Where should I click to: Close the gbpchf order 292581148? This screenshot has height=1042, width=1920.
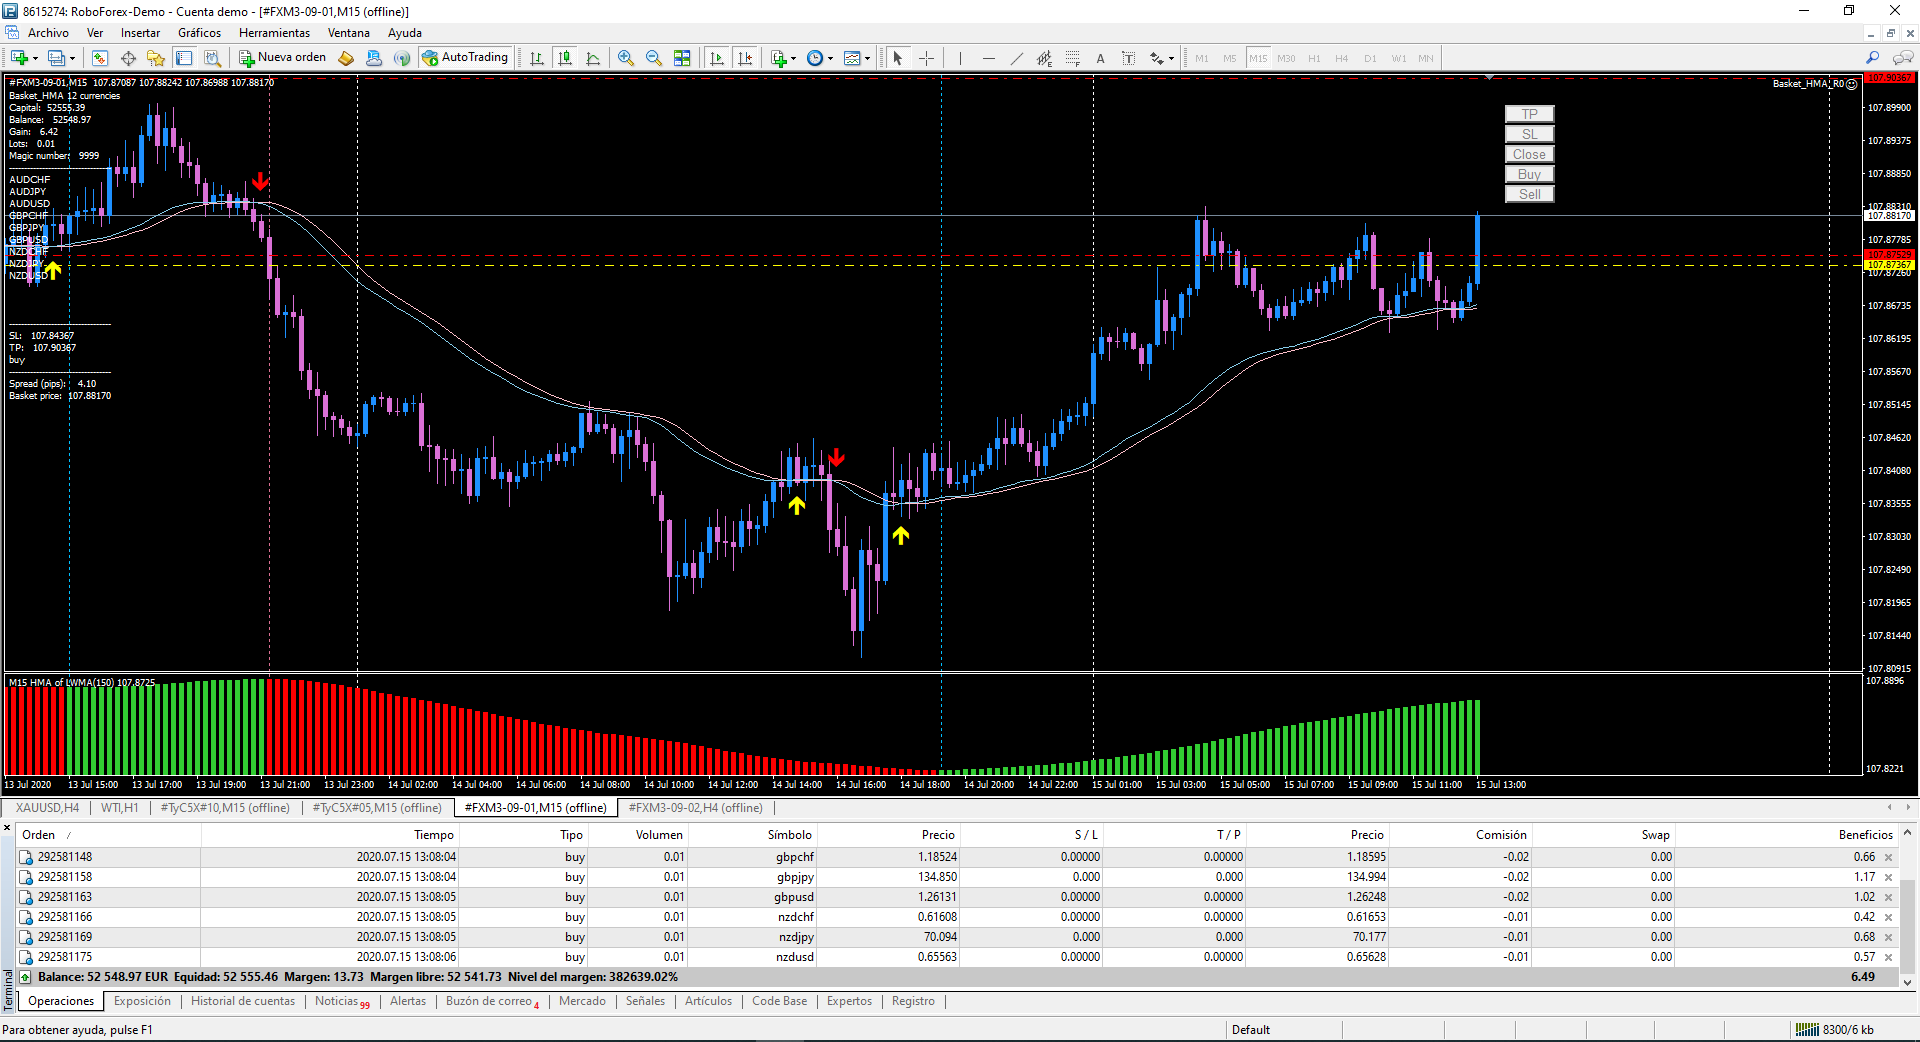point(1888,857)
